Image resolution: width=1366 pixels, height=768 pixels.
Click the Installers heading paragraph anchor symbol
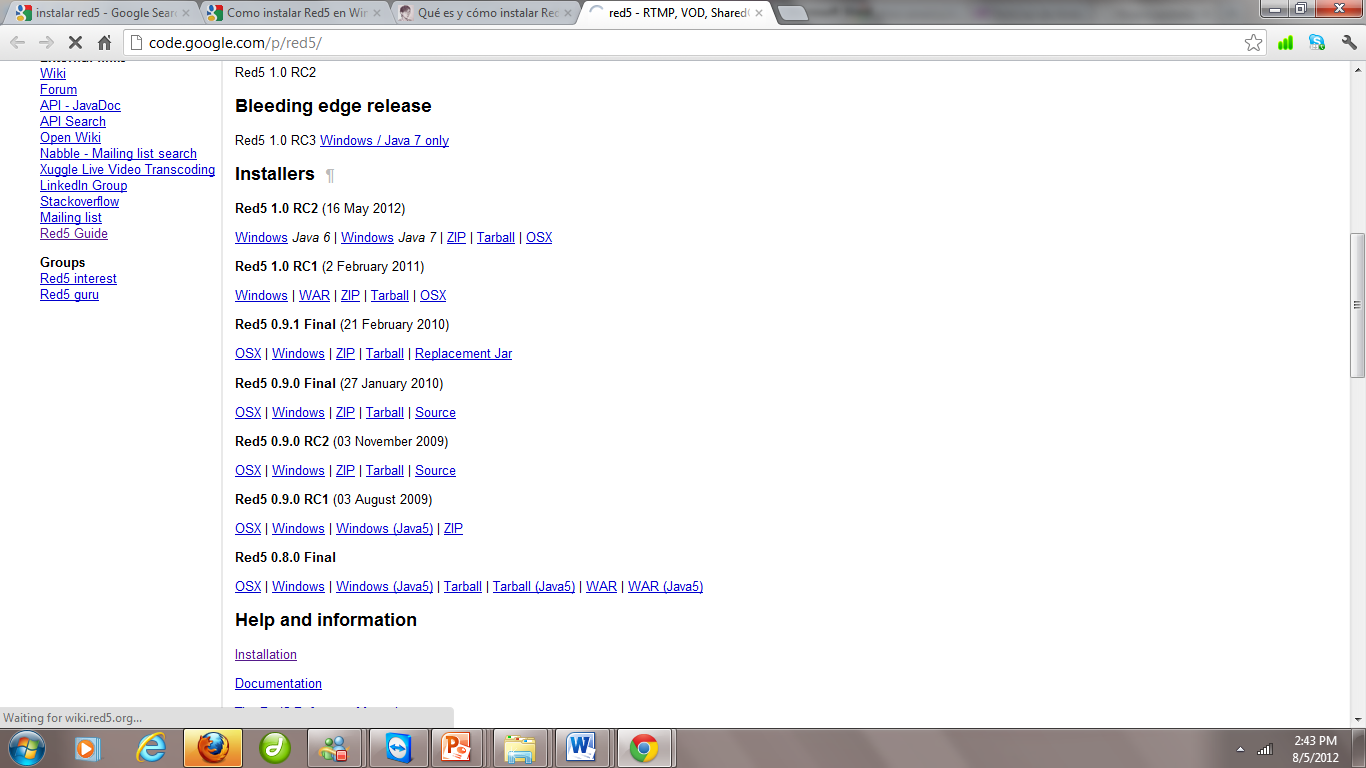[330, 175]
